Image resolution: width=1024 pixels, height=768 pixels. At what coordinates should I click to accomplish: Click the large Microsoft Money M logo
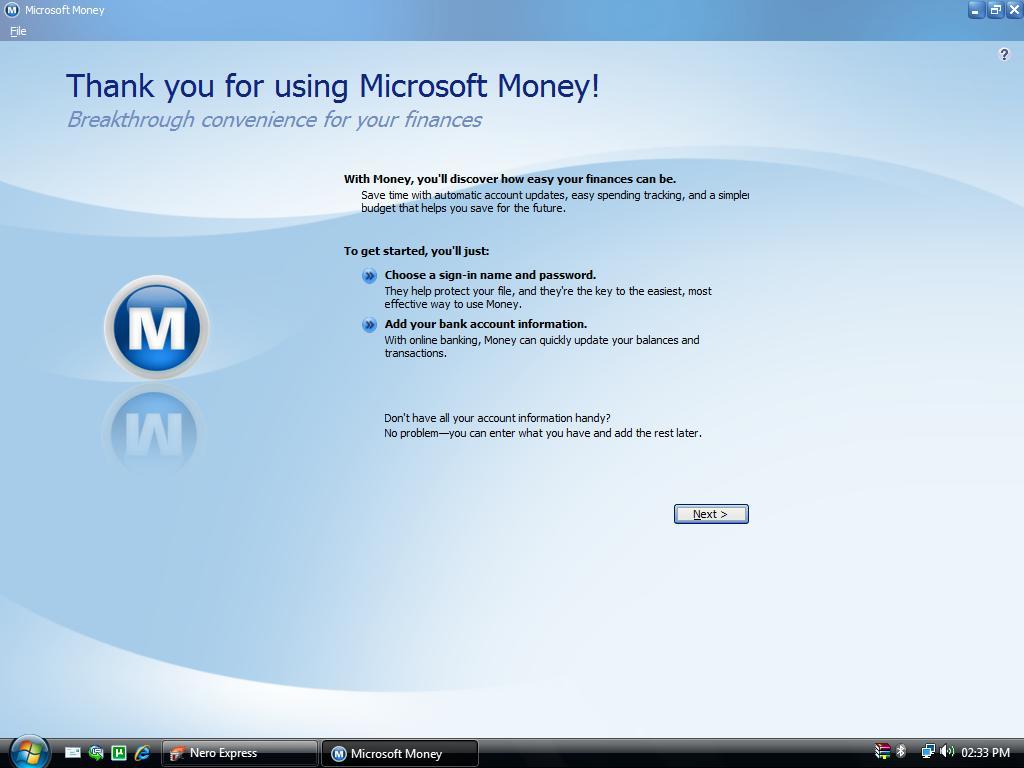point(156,327)
